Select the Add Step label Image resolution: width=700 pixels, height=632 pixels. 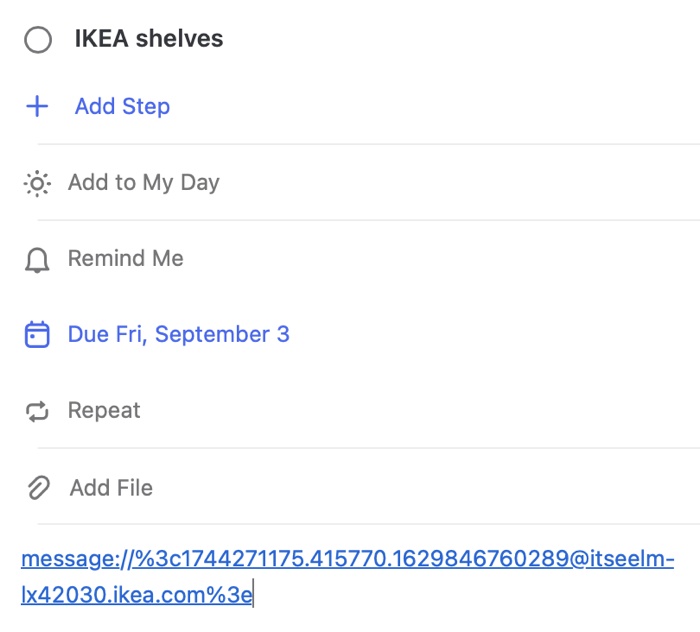tap(122, 107)
